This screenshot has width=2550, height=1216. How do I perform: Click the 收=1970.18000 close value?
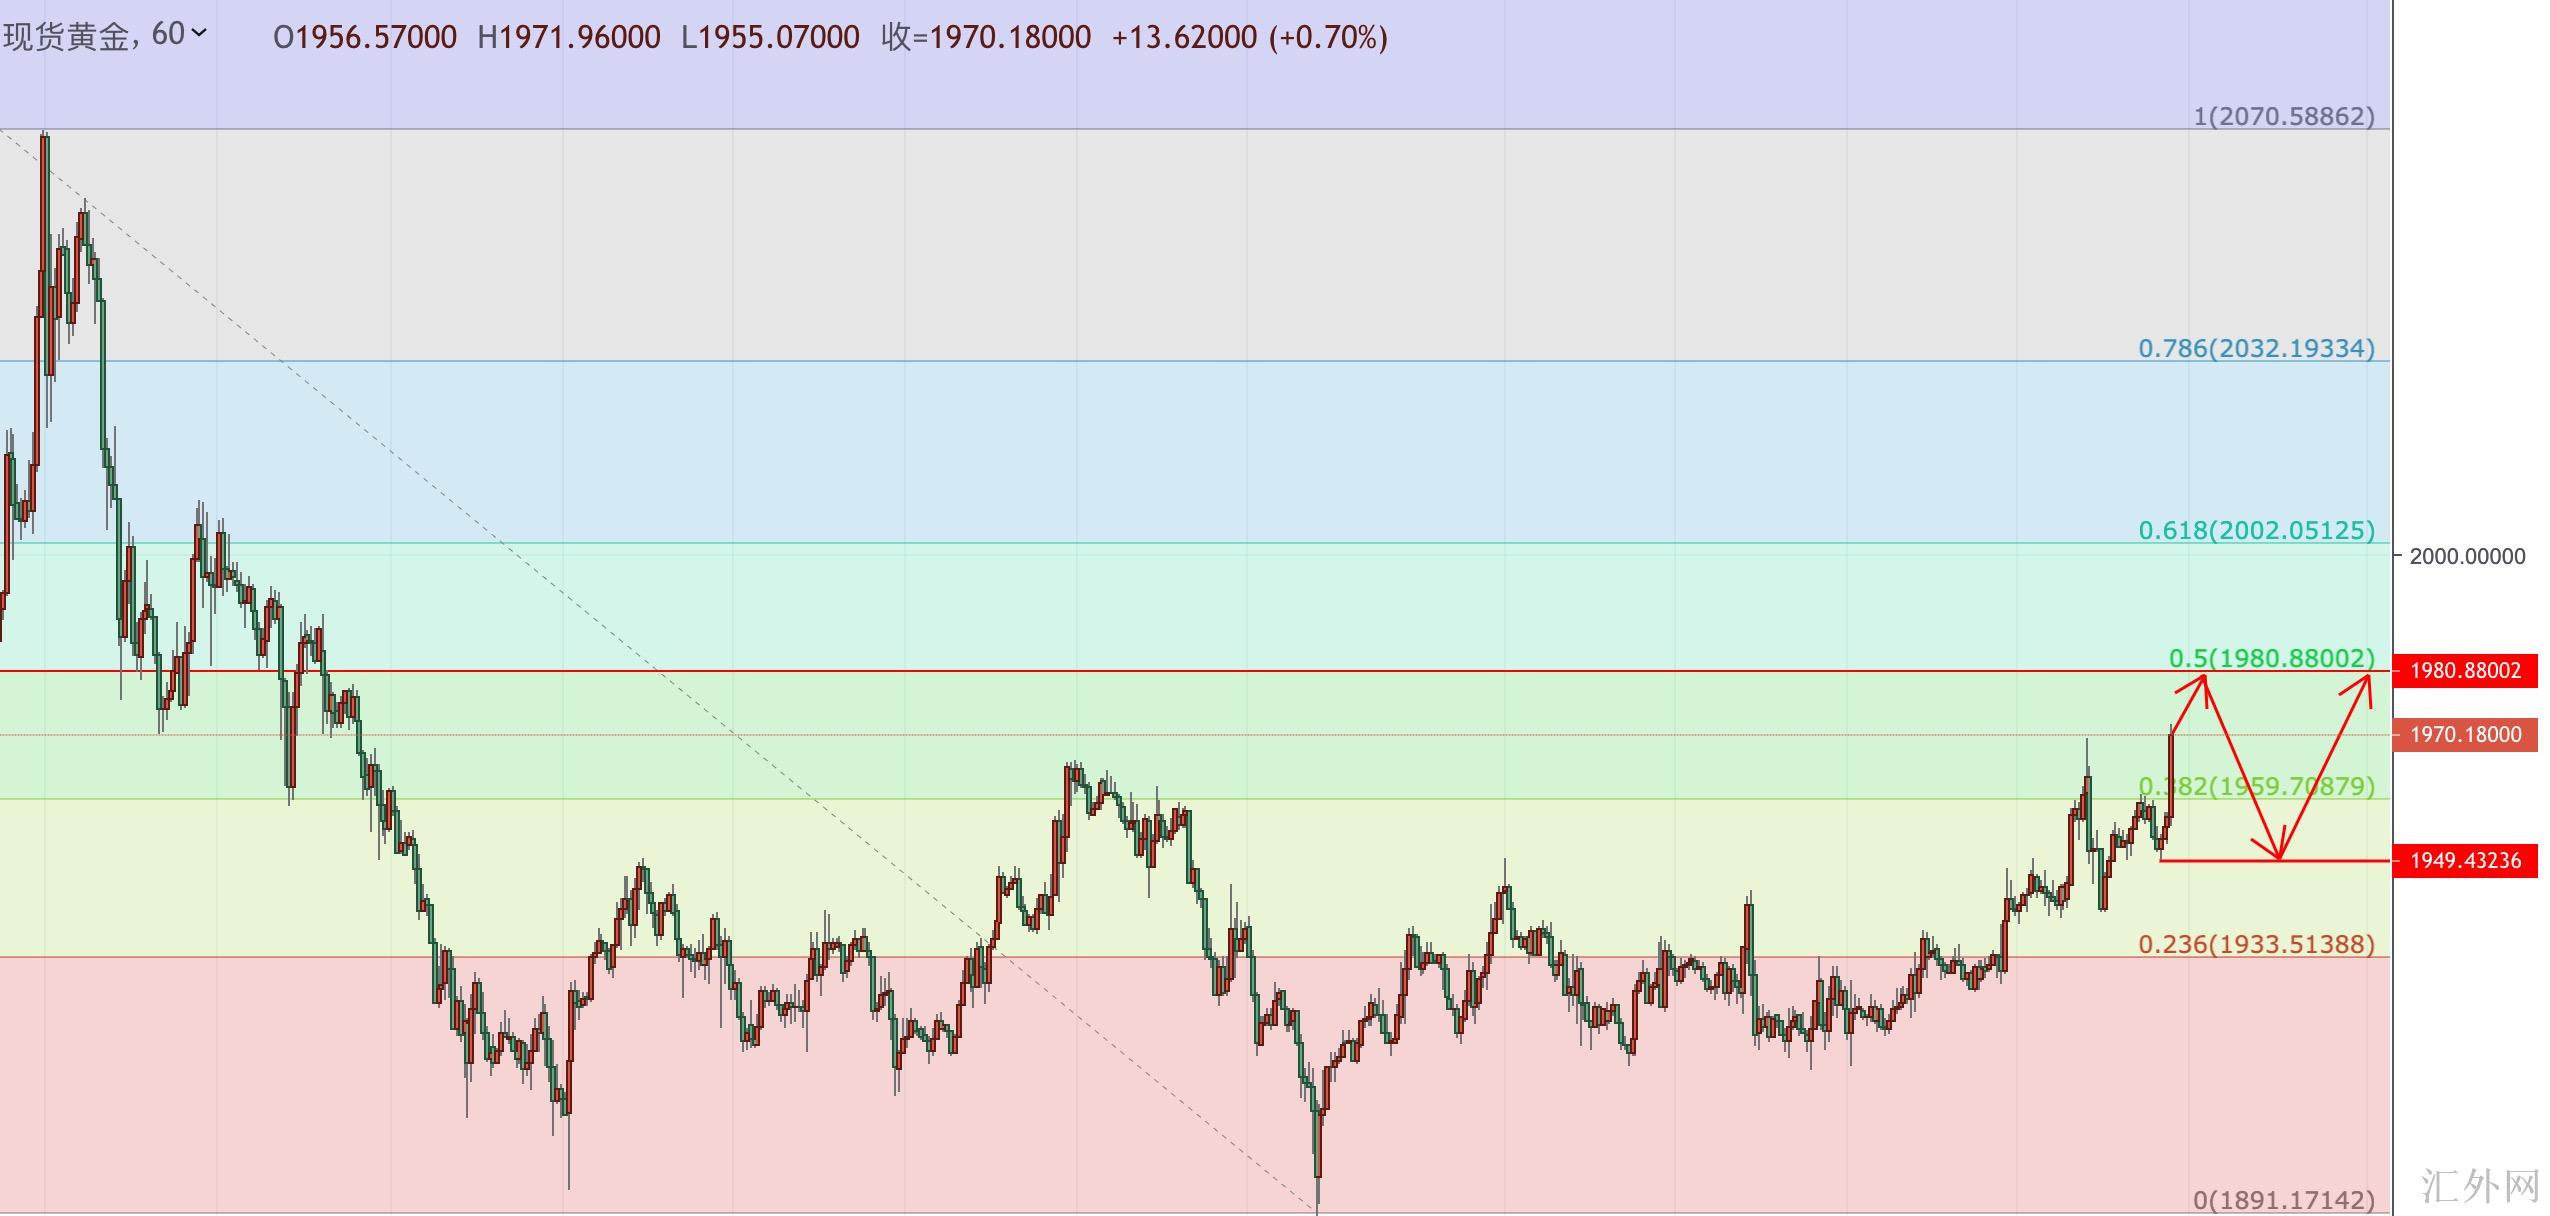(985, 37)
